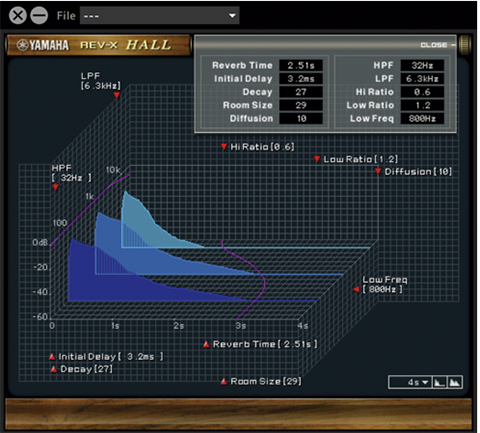Select the Low Ratio red triangle marker

(x=317, y=159)
